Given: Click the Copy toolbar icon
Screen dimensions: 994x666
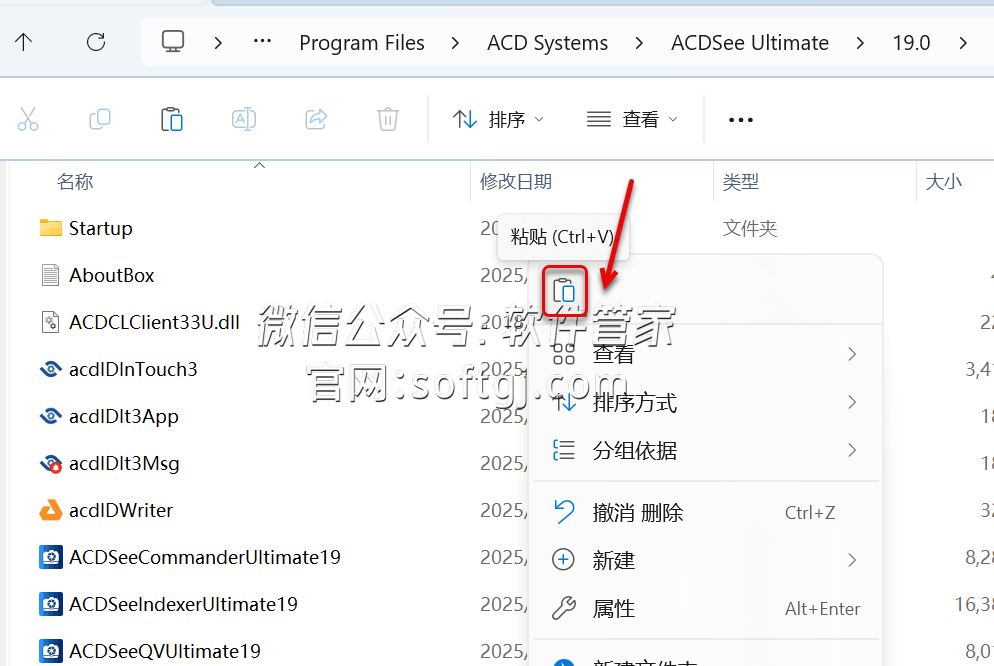Looking at the screenshot, I should (100, 119).
